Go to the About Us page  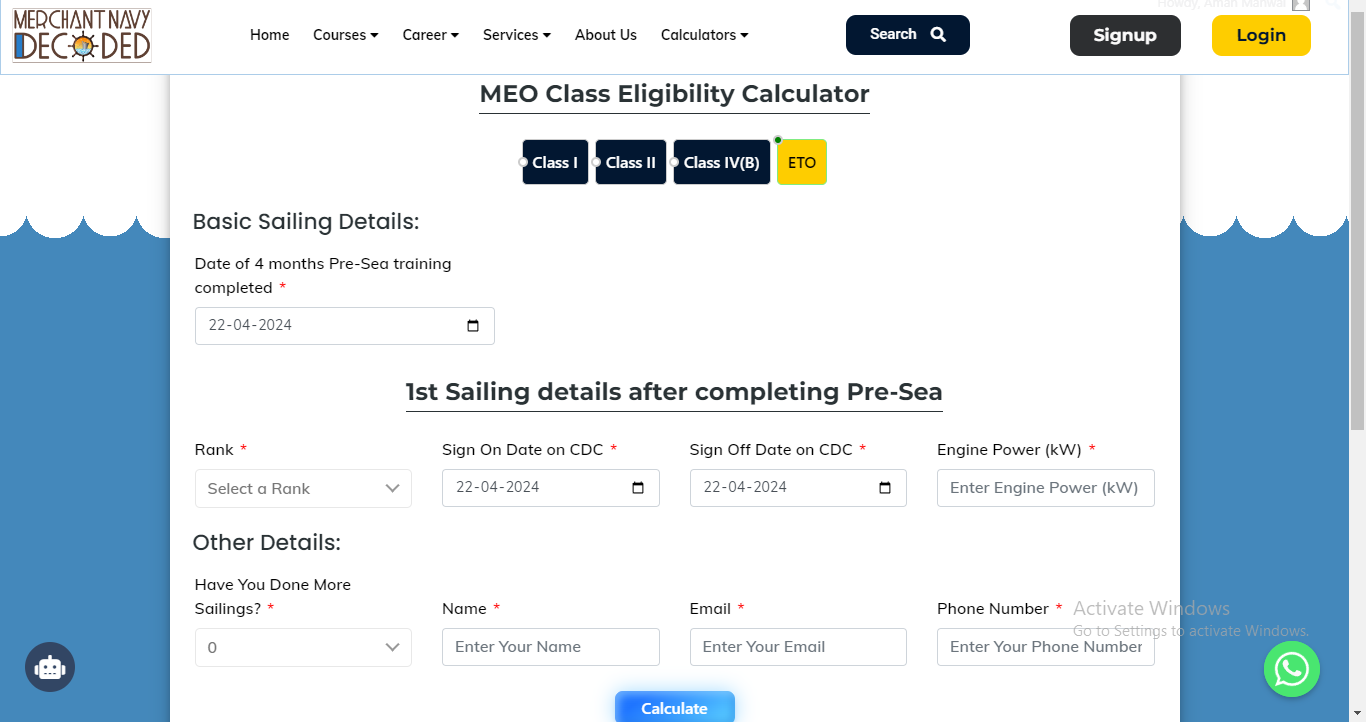point(605,35)
